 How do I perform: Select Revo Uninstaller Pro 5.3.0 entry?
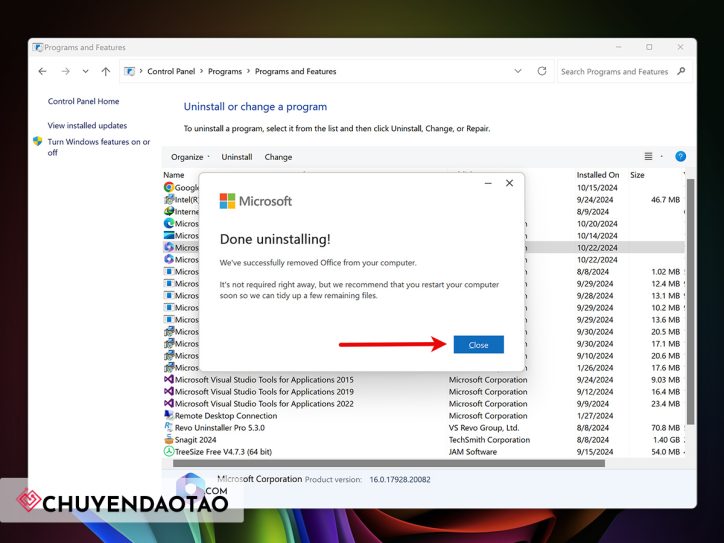(220, 428)
